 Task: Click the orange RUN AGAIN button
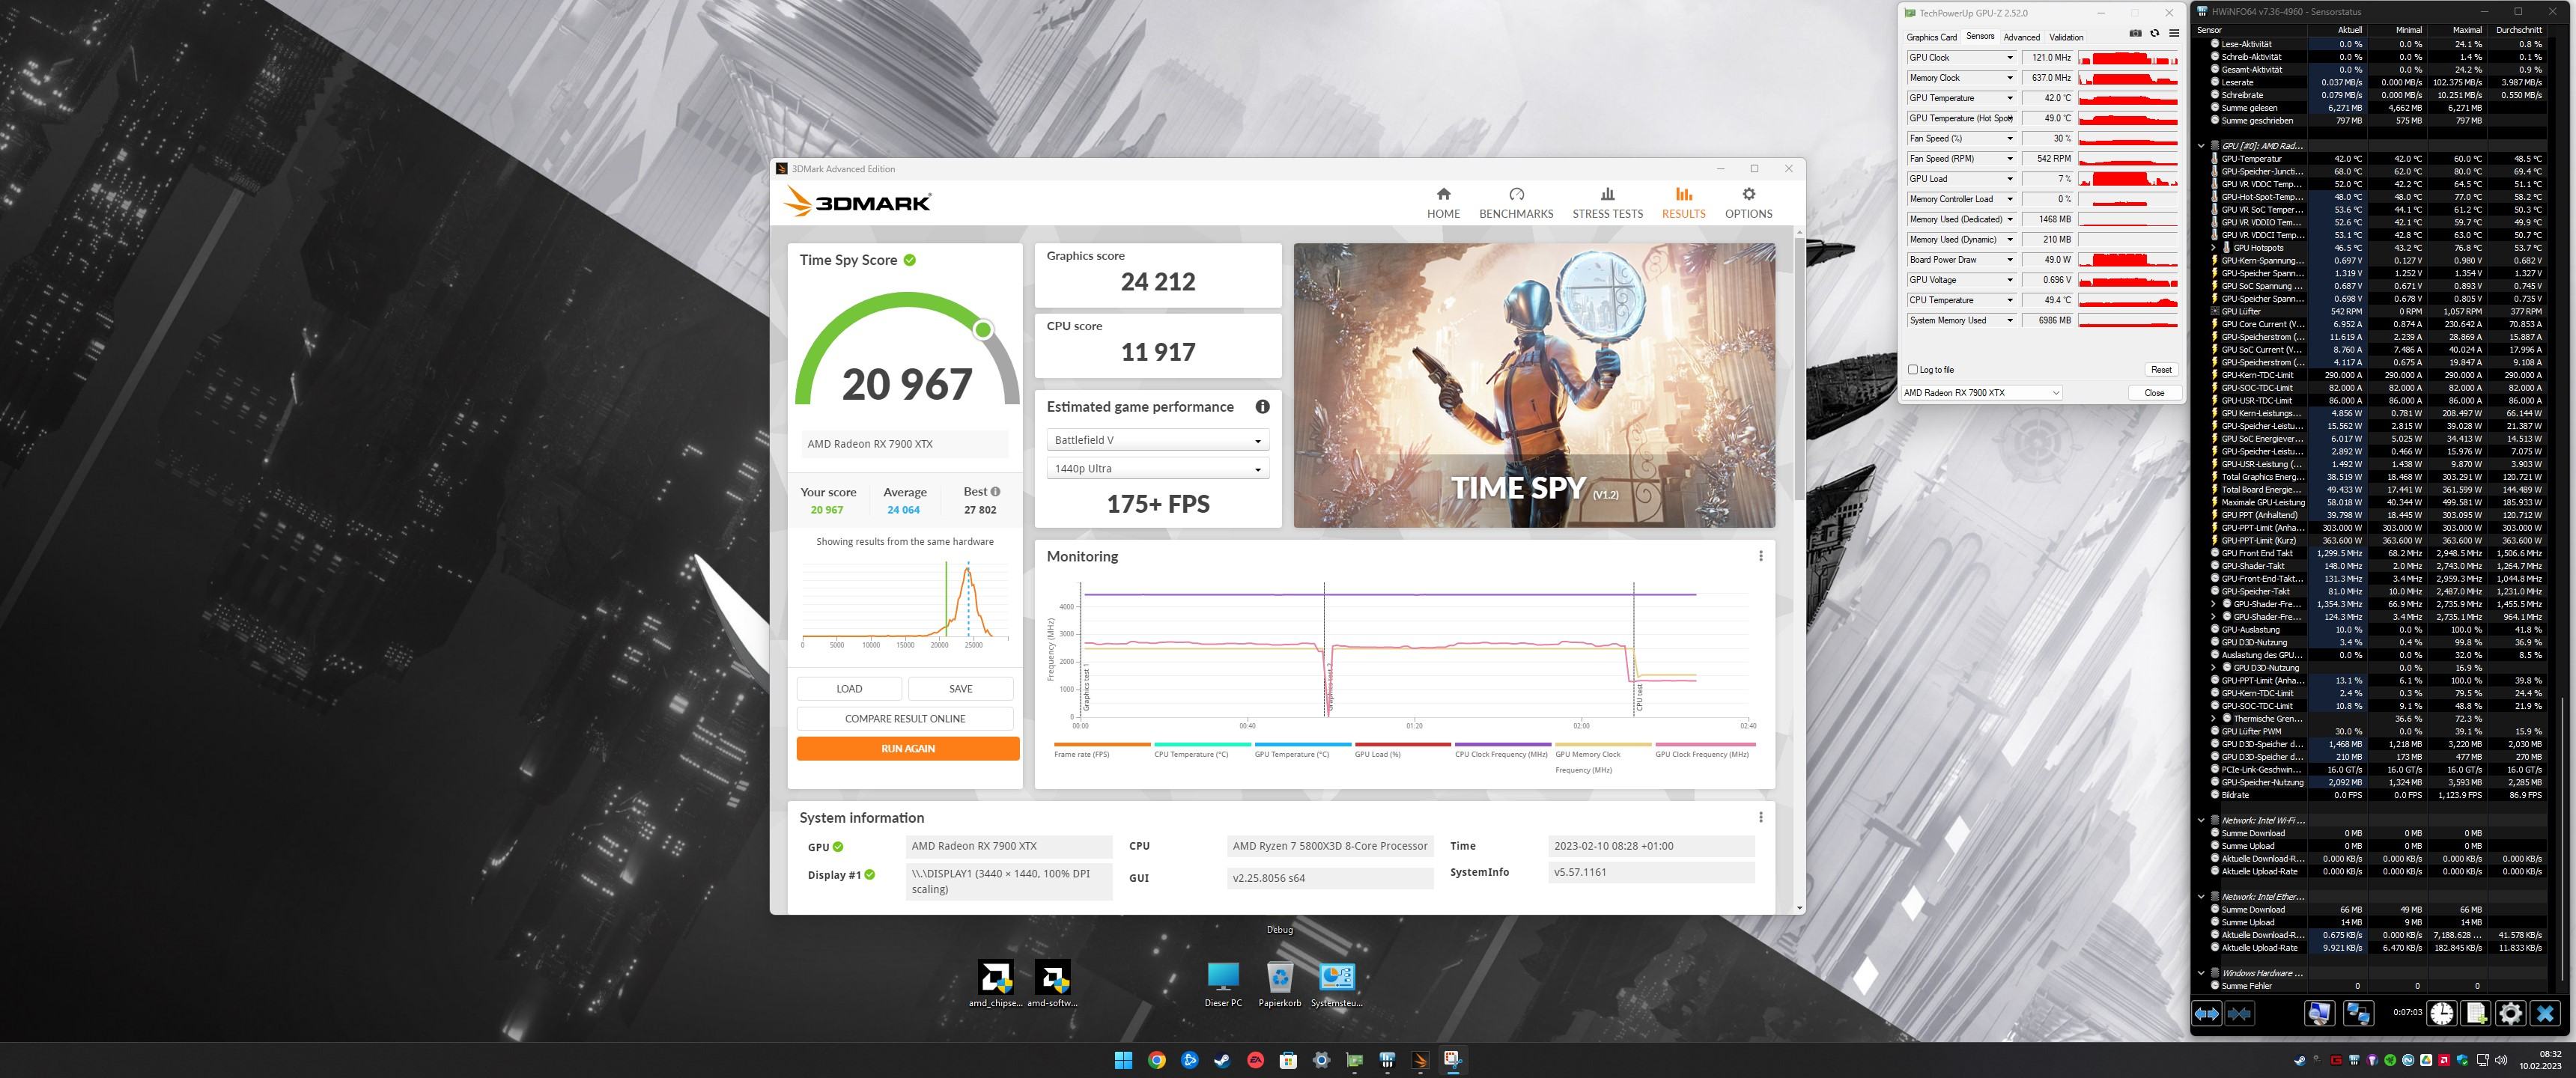[x=907, y=749]
